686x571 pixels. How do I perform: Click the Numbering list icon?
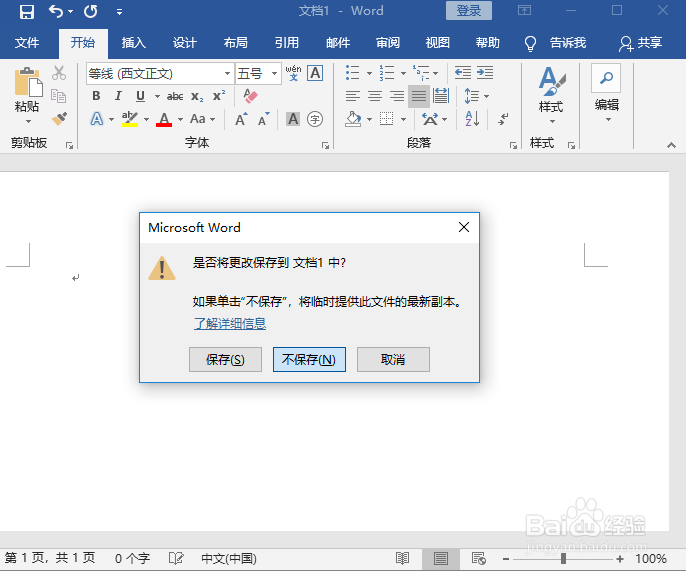click(x=387, y=73)
